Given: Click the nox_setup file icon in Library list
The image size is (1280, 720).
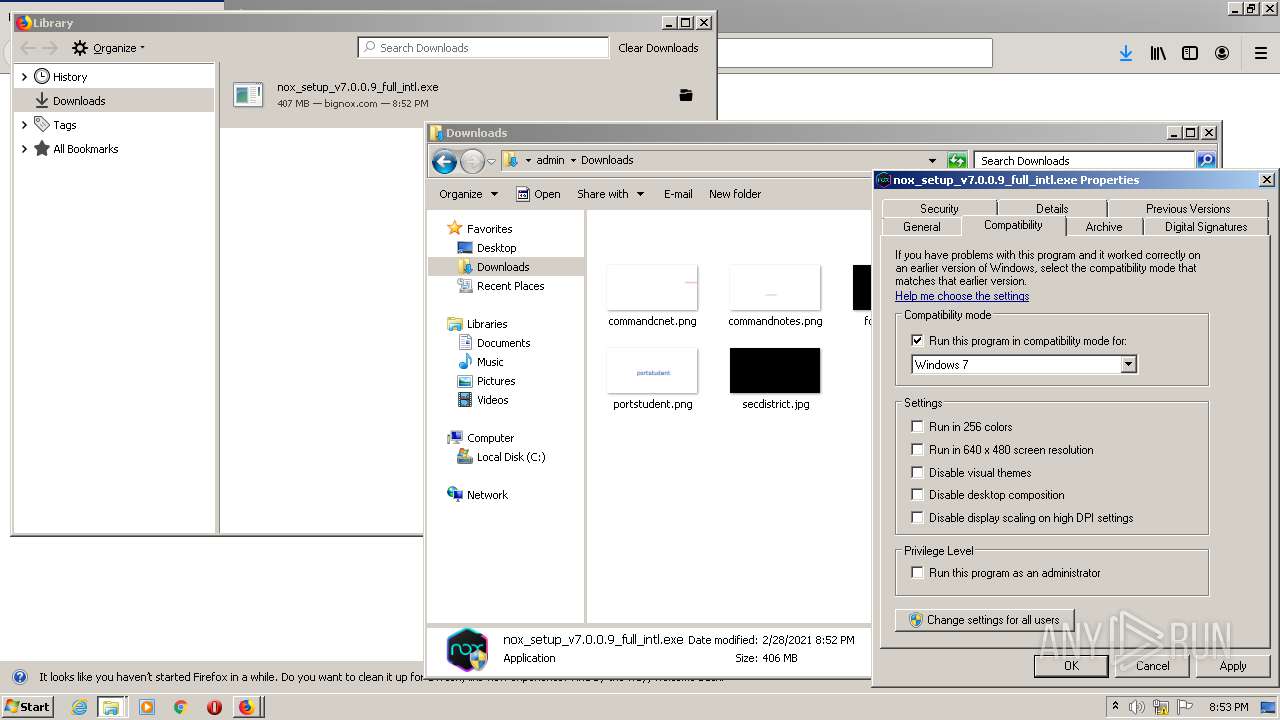Looking at the screenshot, I should tap(248, 95).
